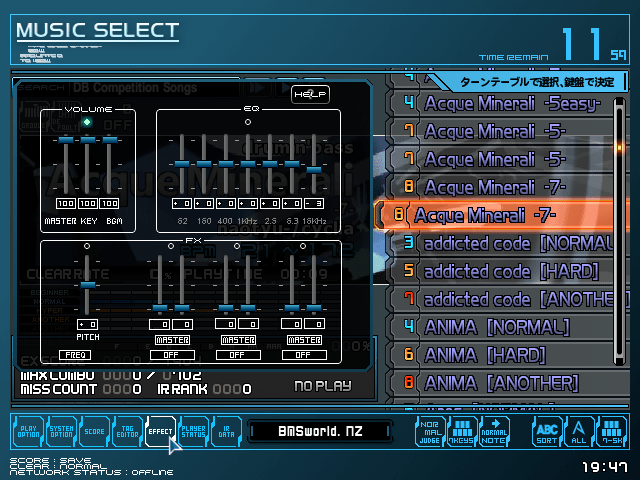Toggle the second FX slot enable indicator
Viewport: 640px width, 480px height.
(x=237, y=246)
